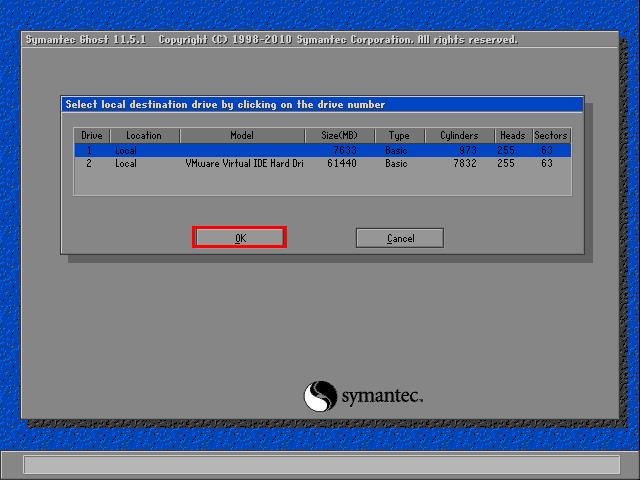The image size is (640, 480).
Task: Click sectors value 63 for drive 1
Action: pyautogui.click(x=547, y=151)
